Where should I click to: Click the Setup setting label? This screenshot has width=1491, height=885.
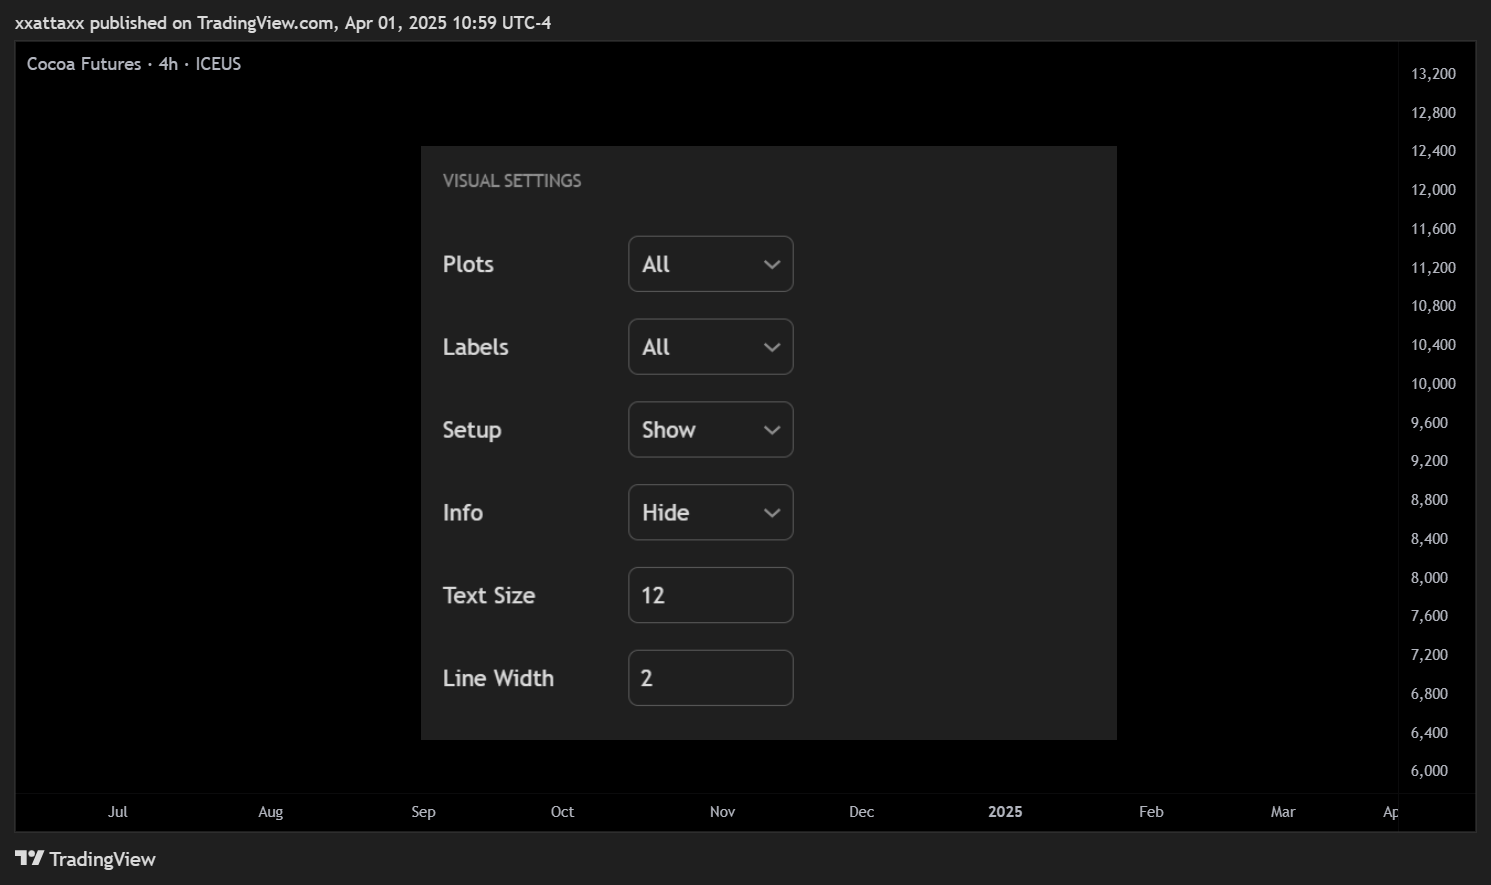[472, 430]
